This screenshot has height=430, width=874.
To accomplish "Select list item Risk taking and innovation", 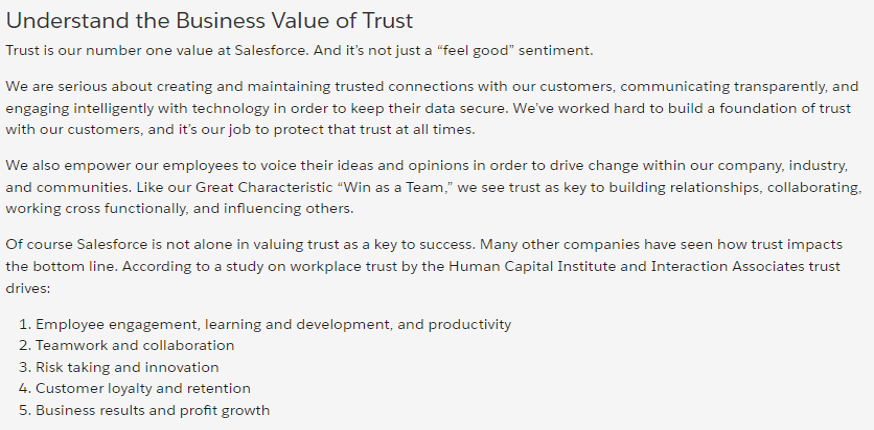I will click(x=127, y=367).
